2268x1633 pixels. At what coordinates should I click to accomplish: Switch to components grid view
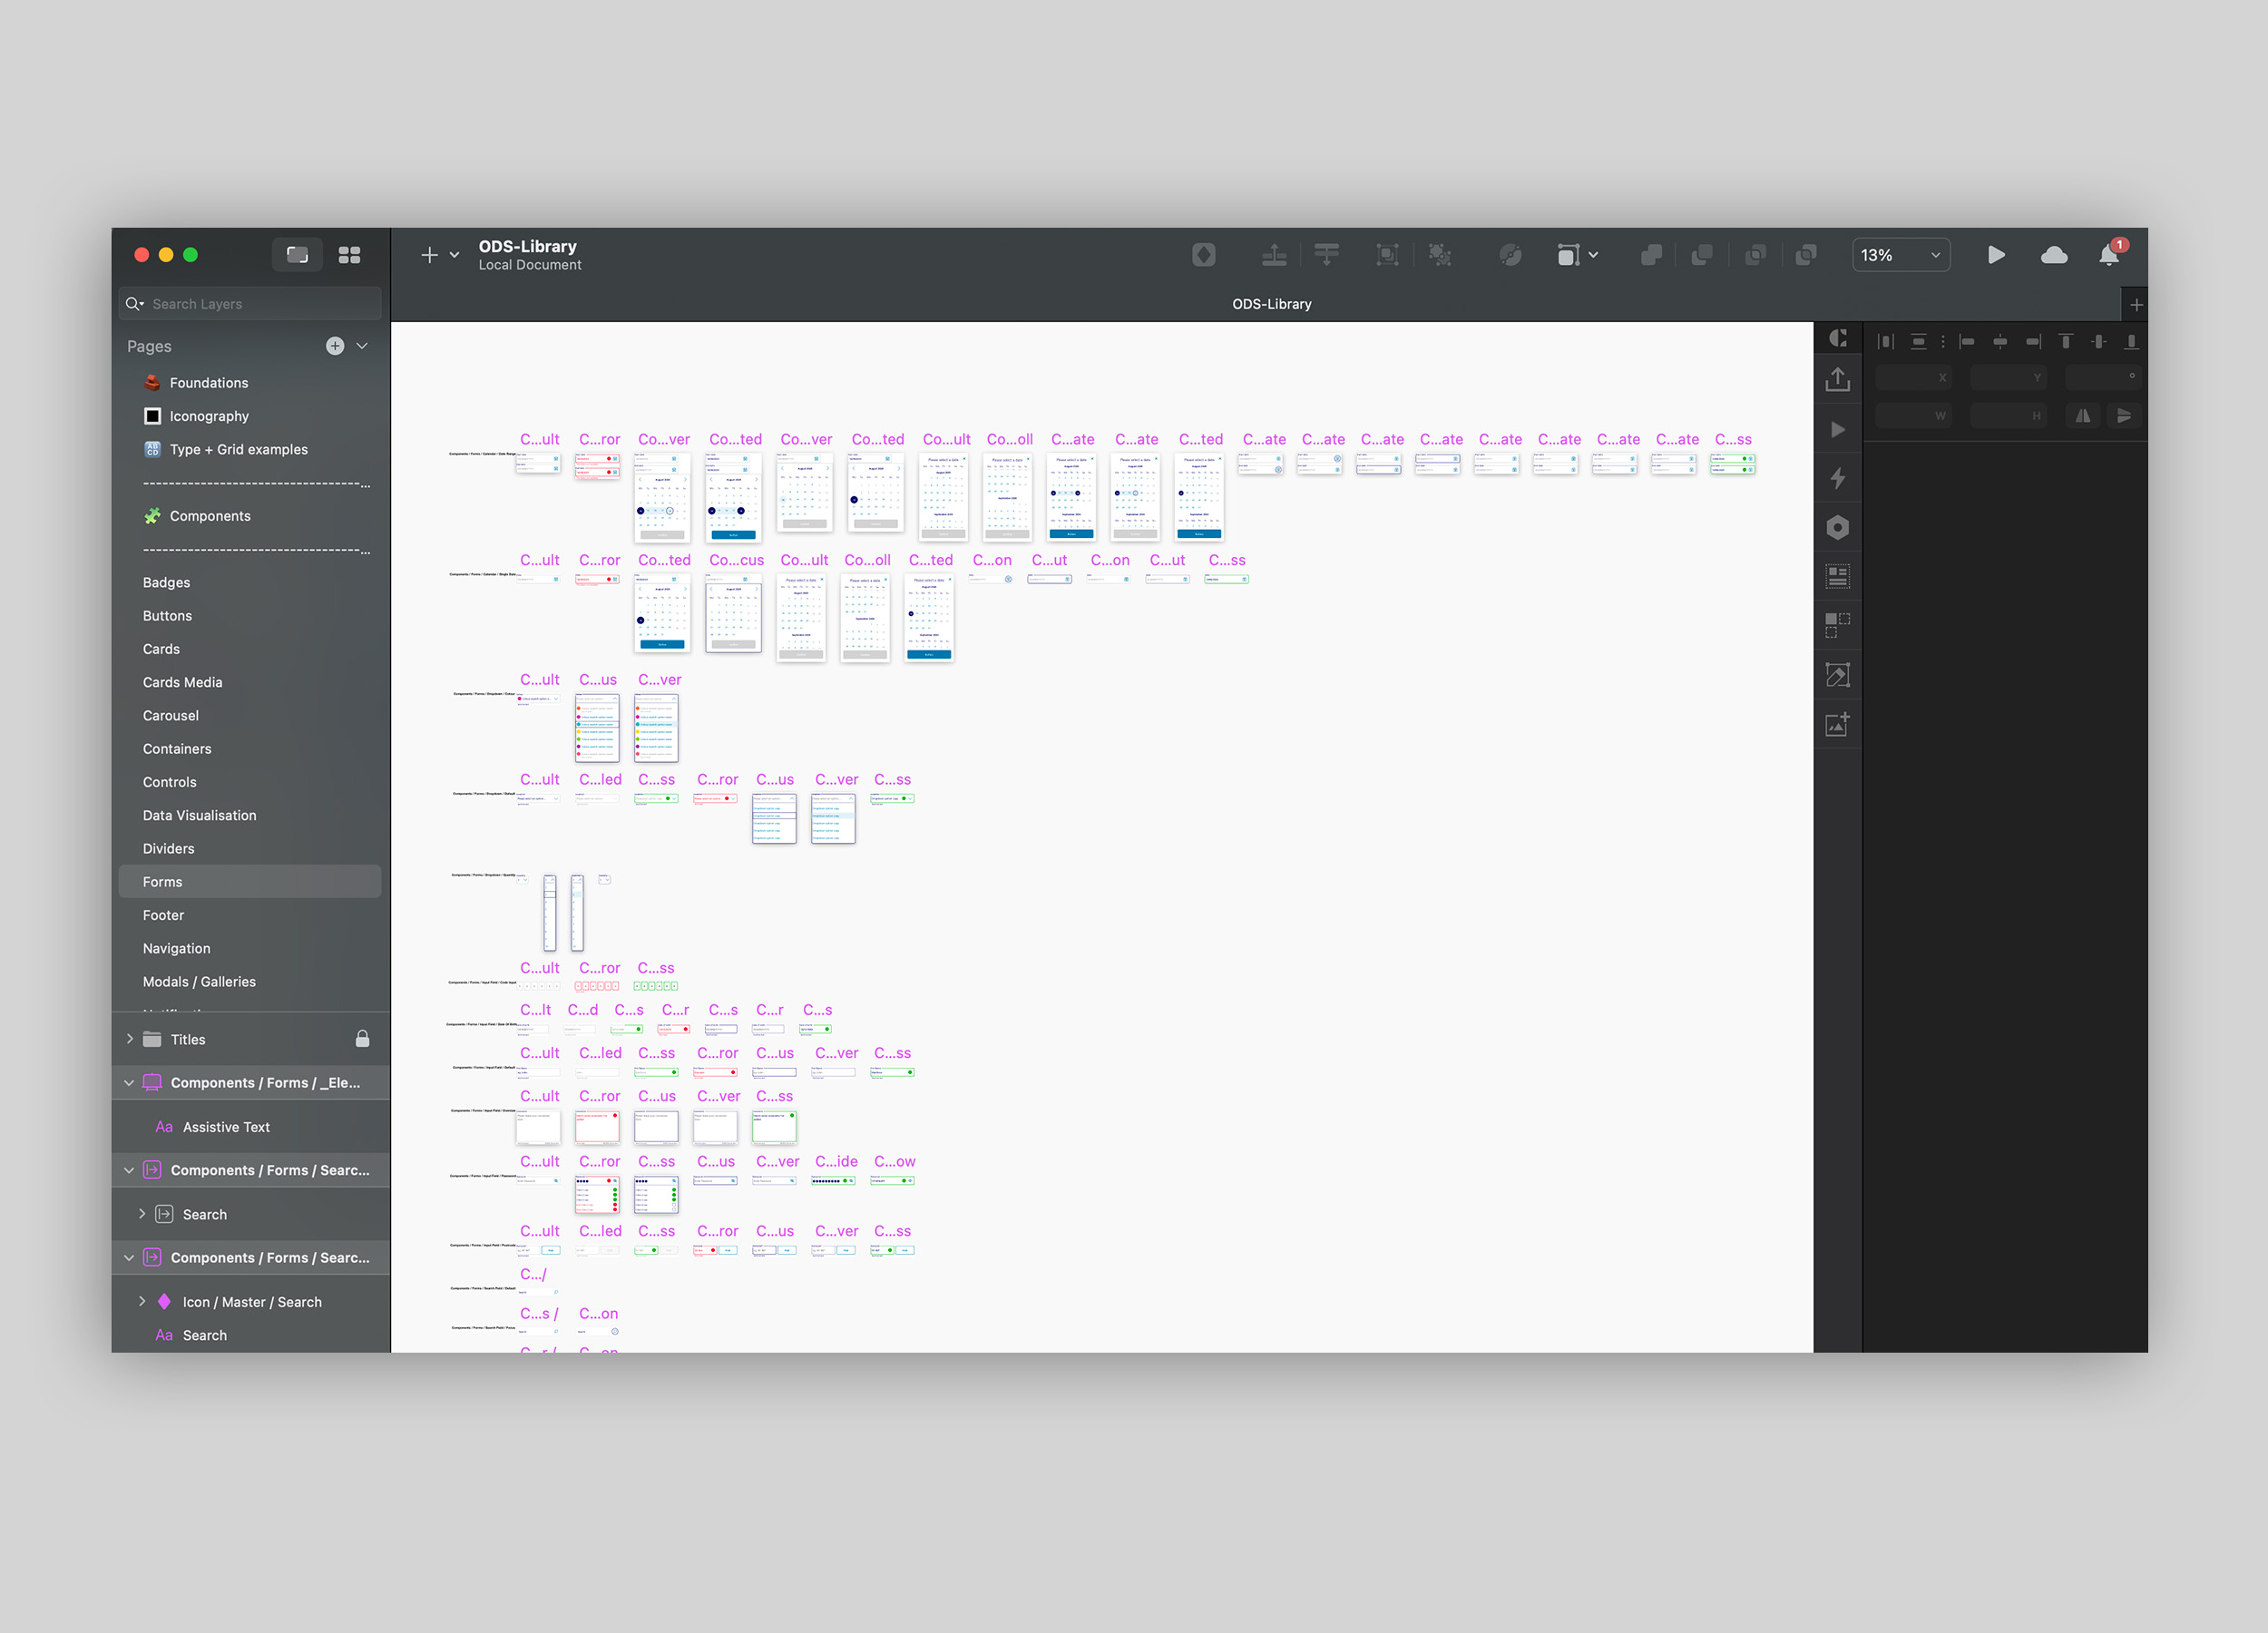(x=349, y=255)
